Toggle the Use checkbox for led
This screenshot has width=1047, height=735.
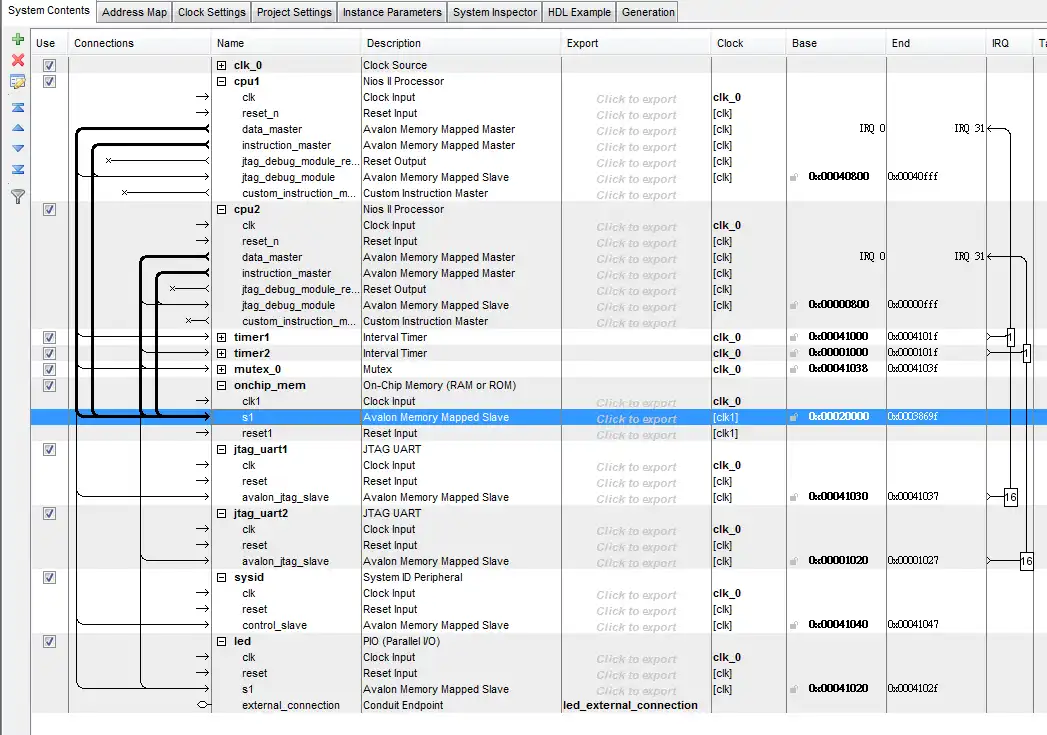tap(49, 642)
